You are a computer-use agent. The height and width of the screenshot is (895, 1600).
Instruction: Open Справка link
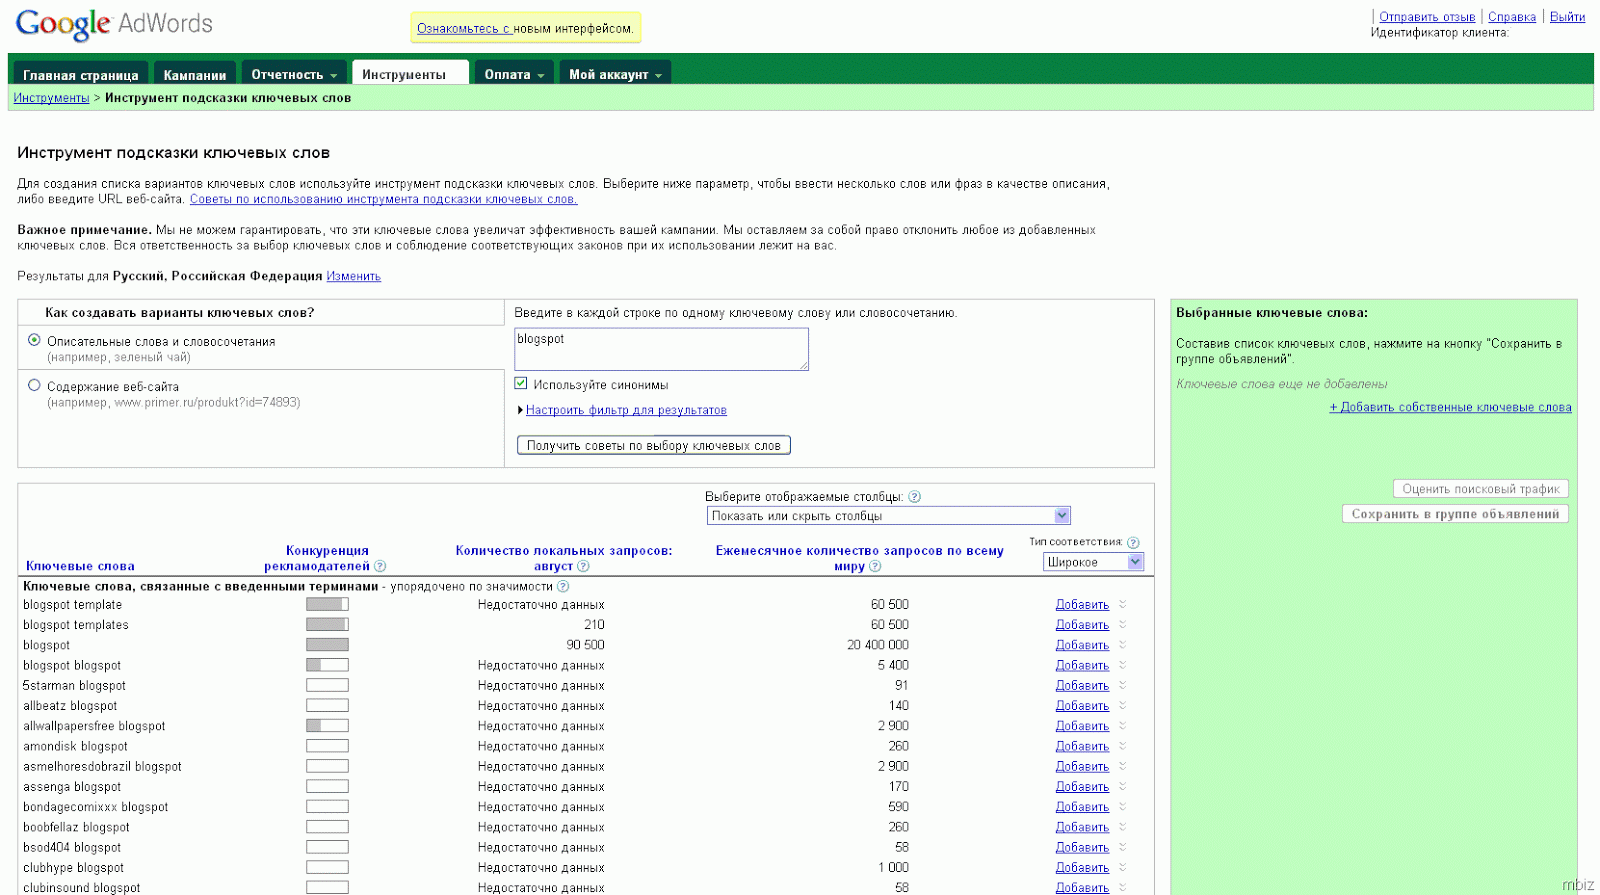[x=1512, y=17]
